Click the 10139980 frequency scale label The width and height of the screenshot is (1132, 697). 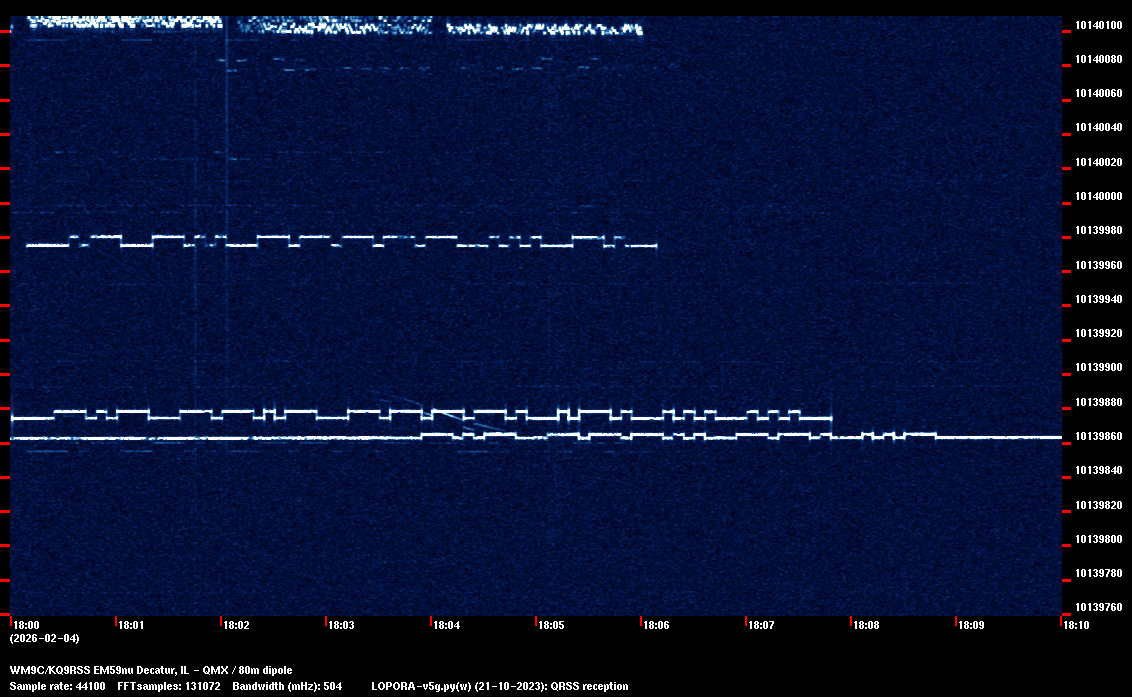pos(1099,231)
